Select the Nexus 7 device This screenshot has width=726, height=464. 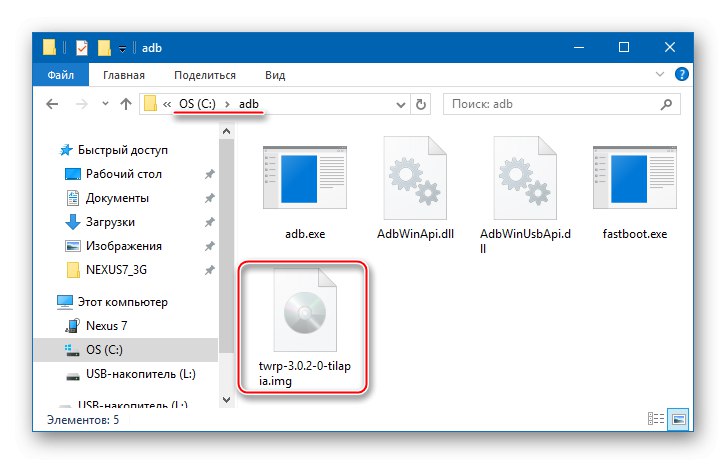106,326
